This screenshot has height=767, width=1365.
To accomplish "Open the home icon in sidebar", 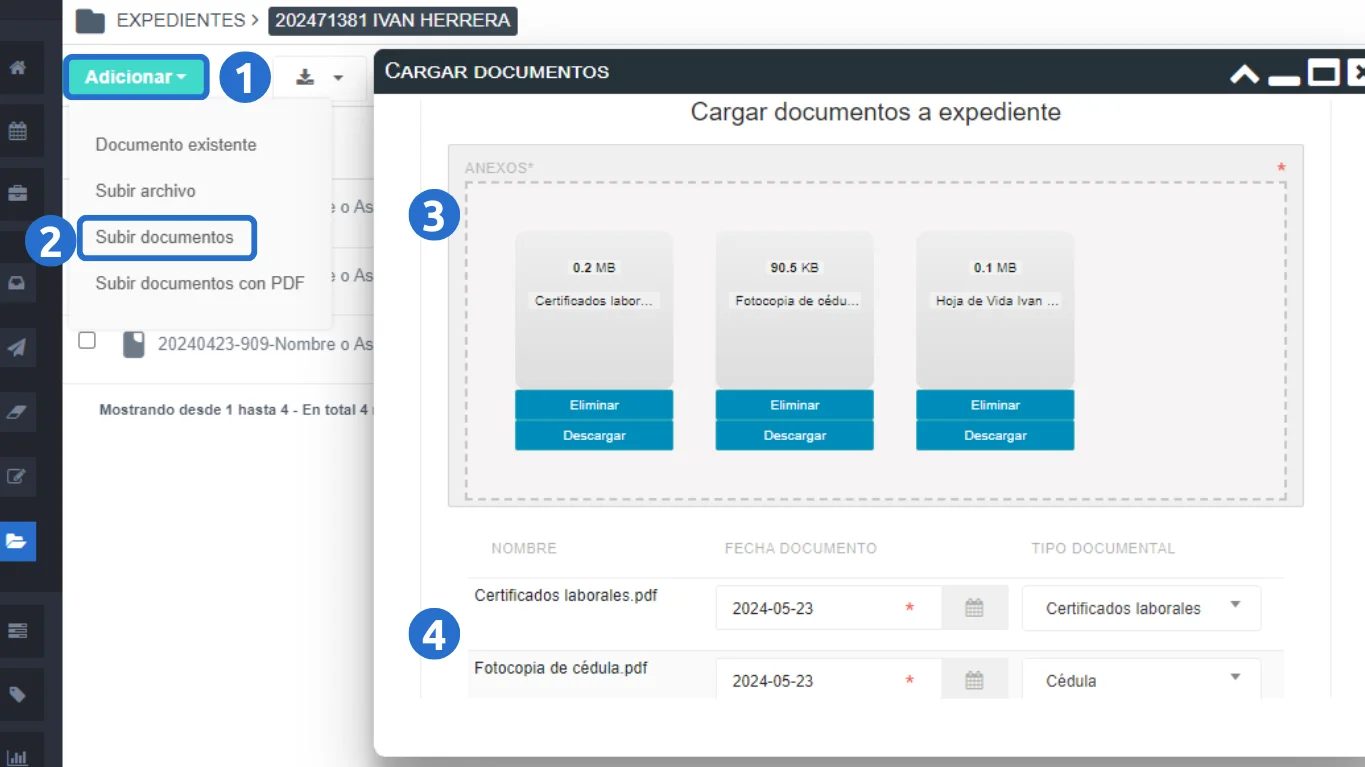I will (17, 69).
